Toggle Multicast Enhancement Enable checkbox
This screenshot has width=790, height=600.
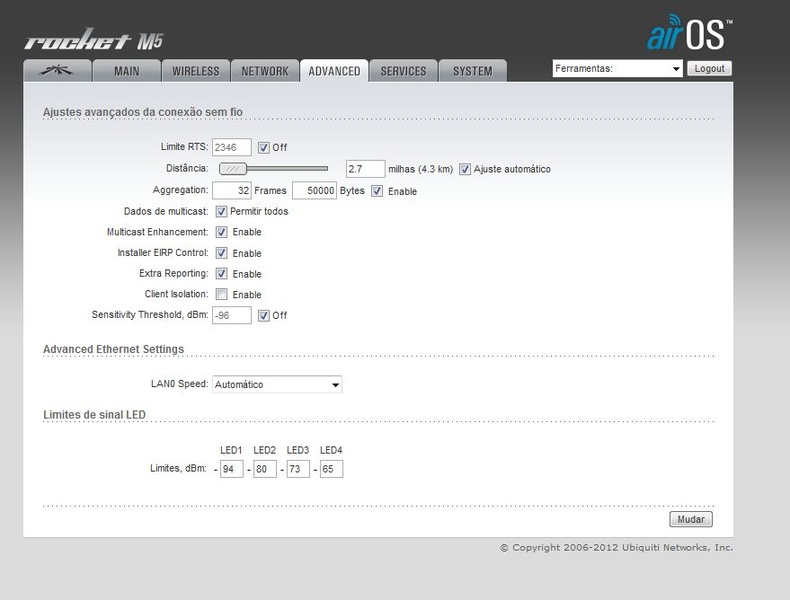click(221, 232)
